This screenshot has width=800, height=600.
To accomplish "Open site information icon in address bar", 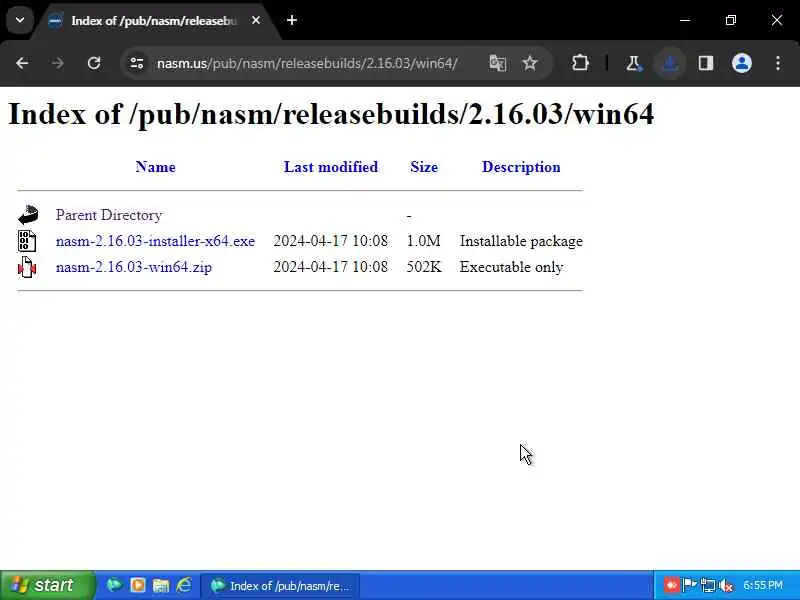I will pos(137,63).
